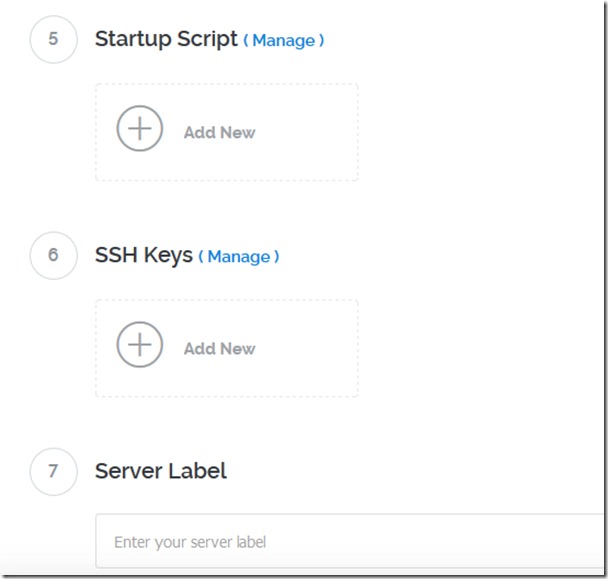Click the plus icon under SSH Keys
The image size is (608, 579).
(x=139, y=346)
